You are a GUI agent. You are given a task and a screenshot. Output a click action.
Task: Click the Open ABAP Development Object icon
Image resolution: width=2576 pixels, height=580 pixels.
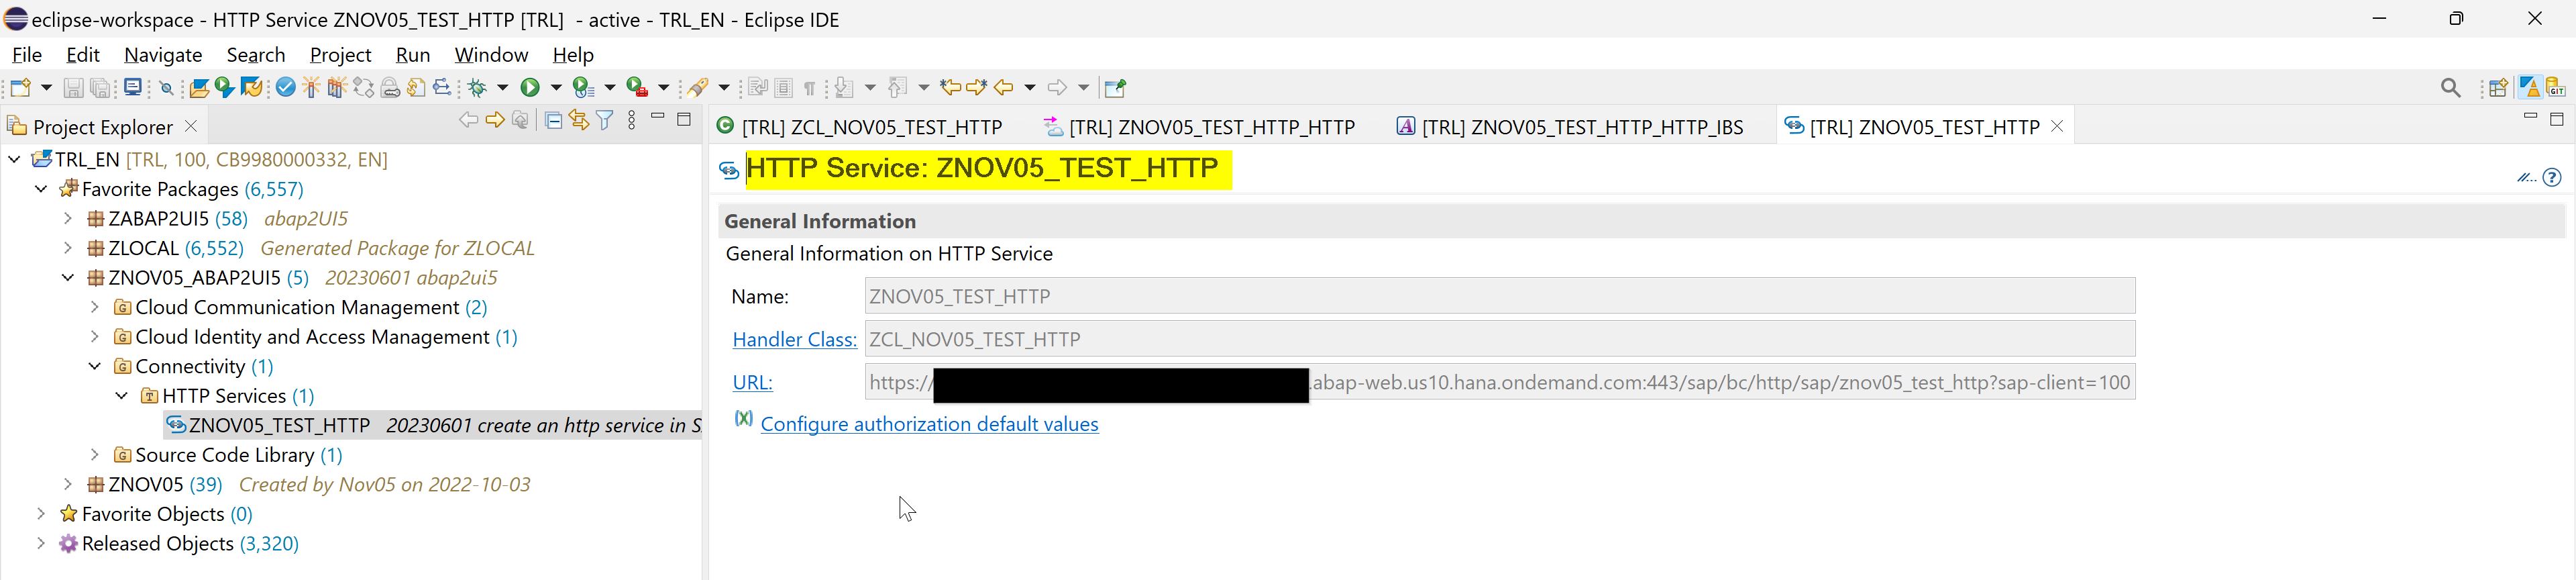199,88
